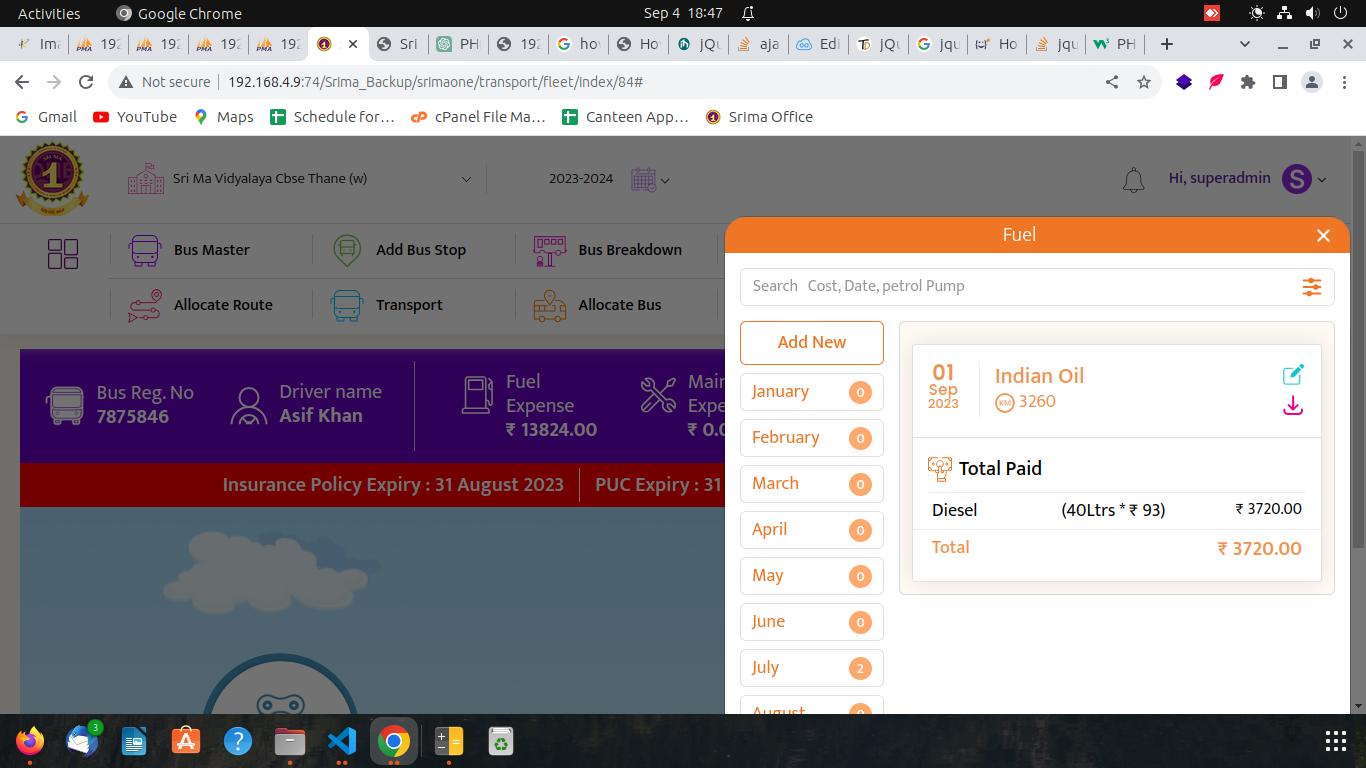Image resolution: width=1366 pixels, height=768 pixels.
Task: Open the Activities overview
Action: [x=49, y=13]
